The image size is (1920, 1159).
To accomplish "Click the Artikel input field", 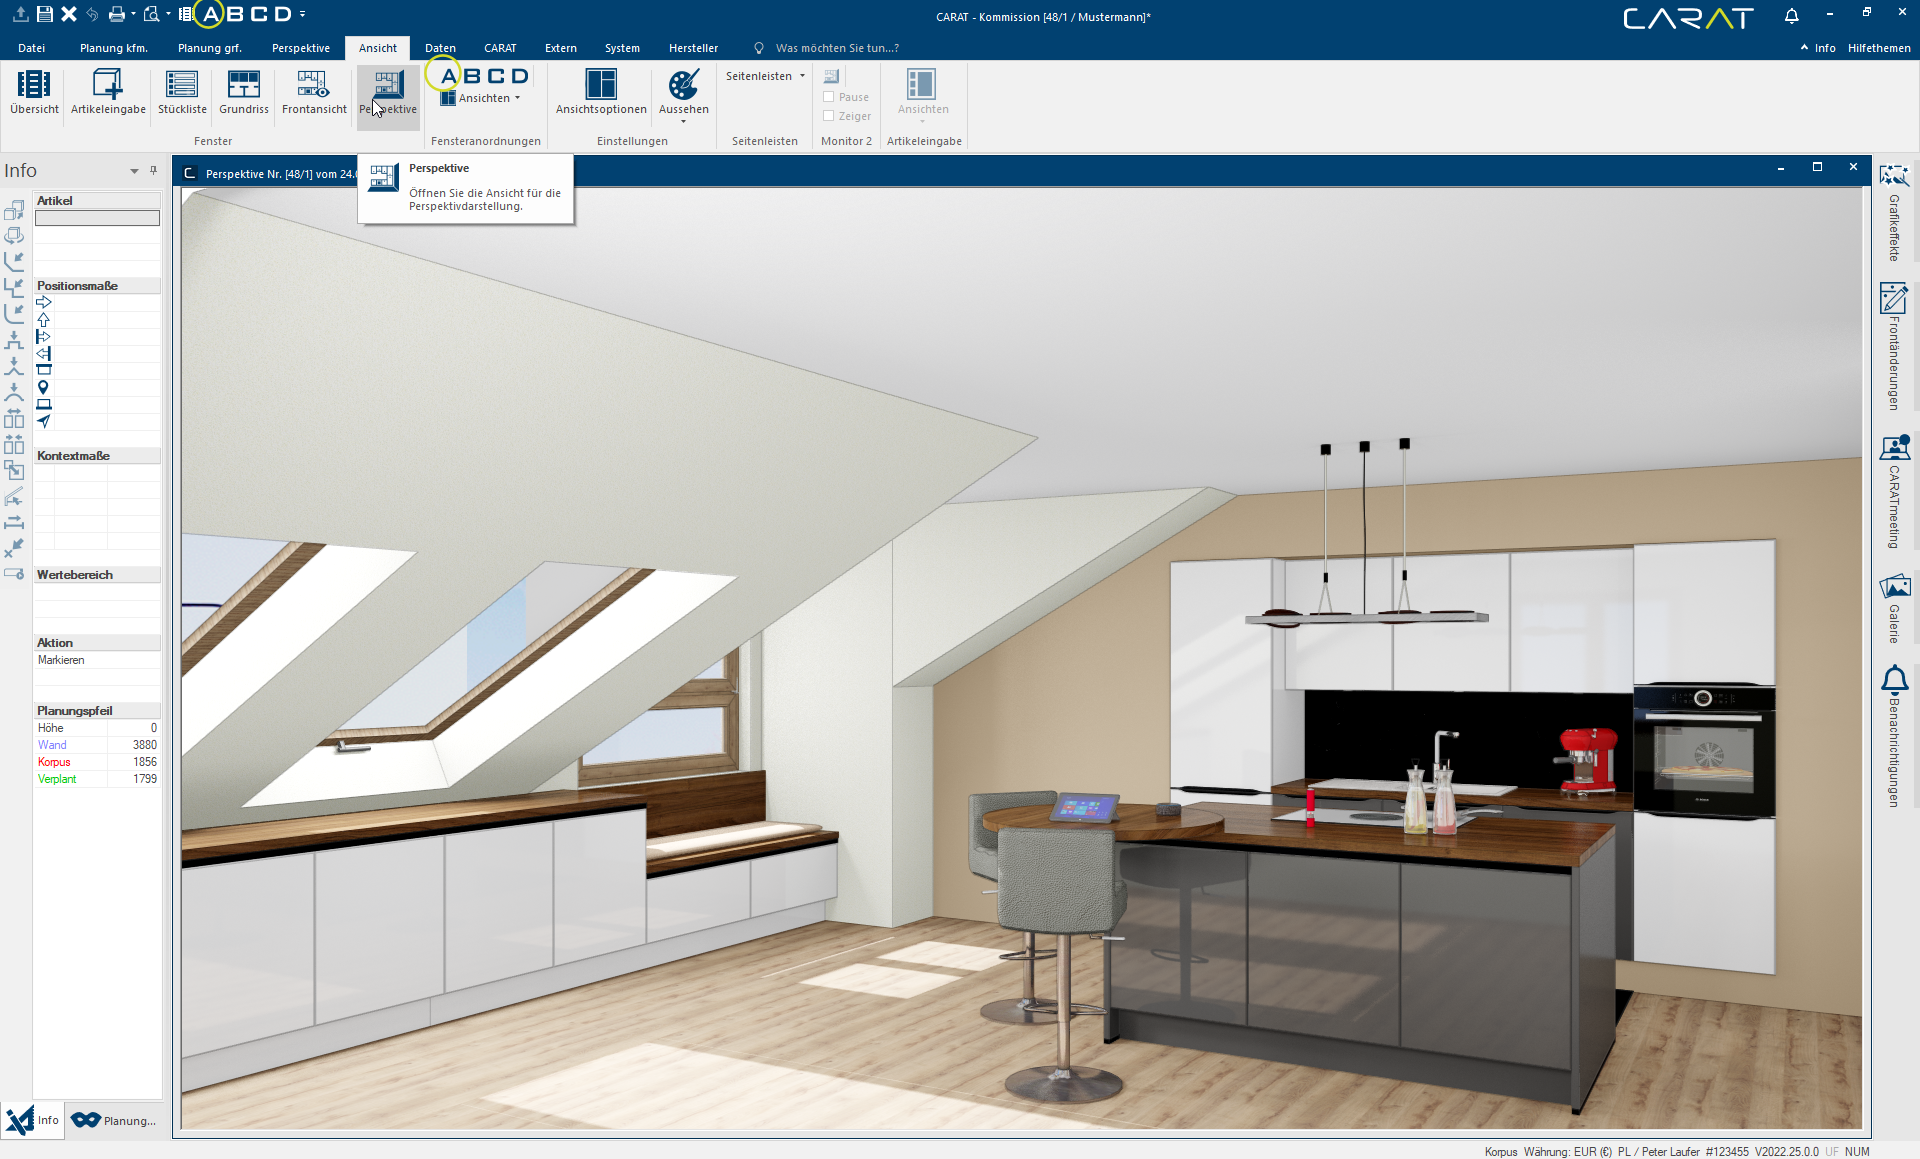I will [97, 218].
